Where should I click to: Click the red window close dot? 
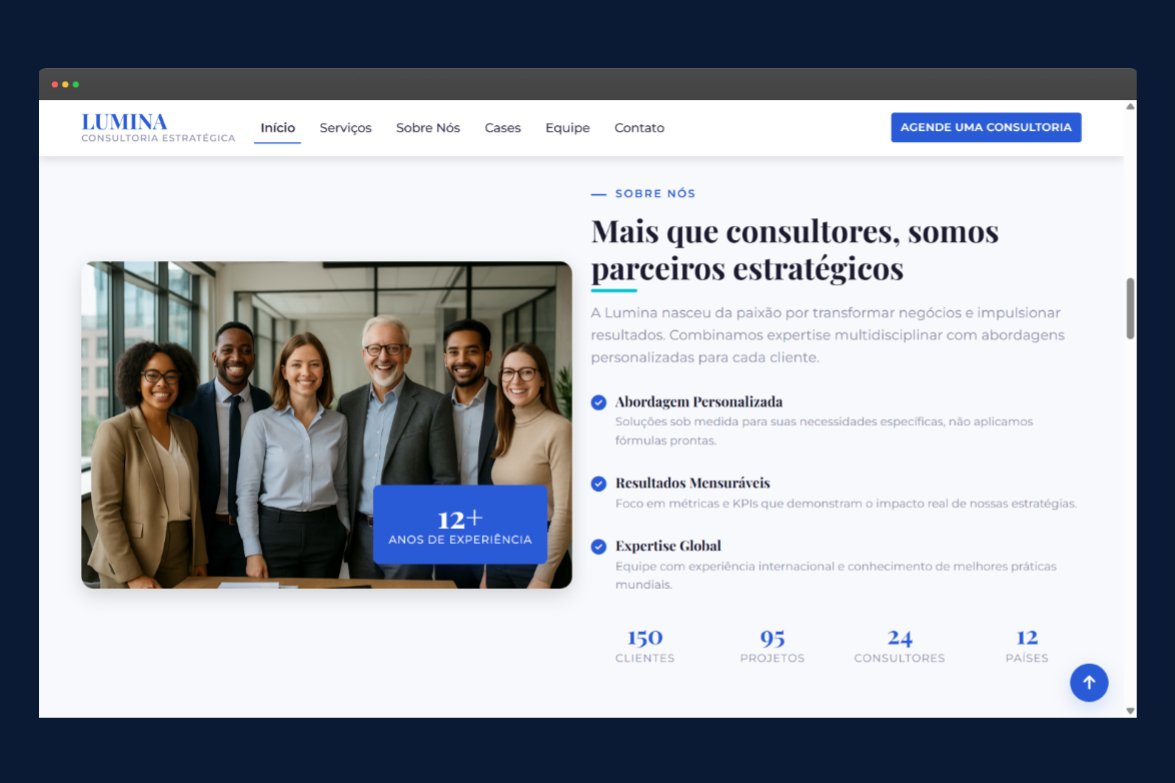click(x=55, y=85)
